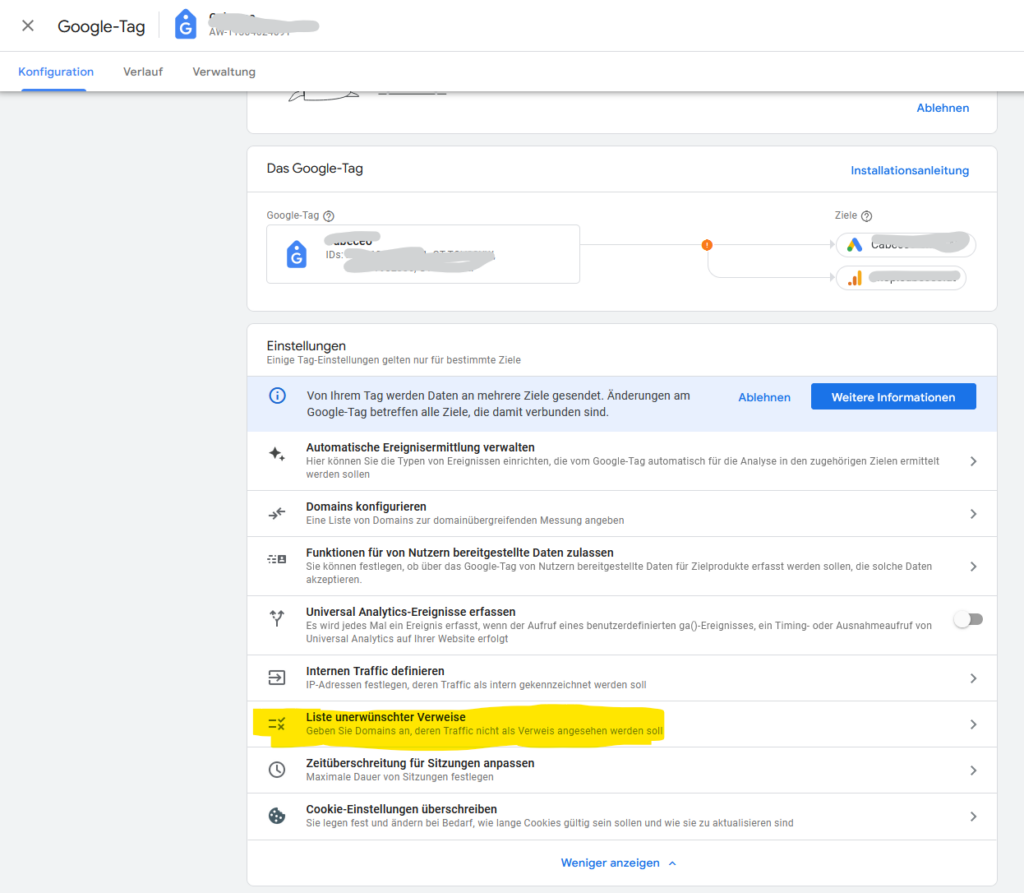
Task: Switch to the Konfiguration tab
Action: click(x=56, y=72)
